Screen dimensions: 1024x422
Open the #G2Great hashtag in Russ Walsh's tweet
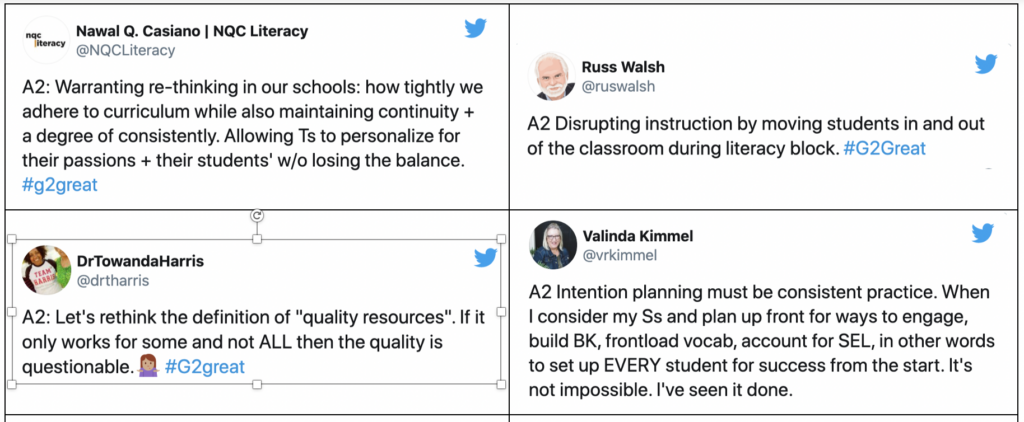(x=884, y=148)
